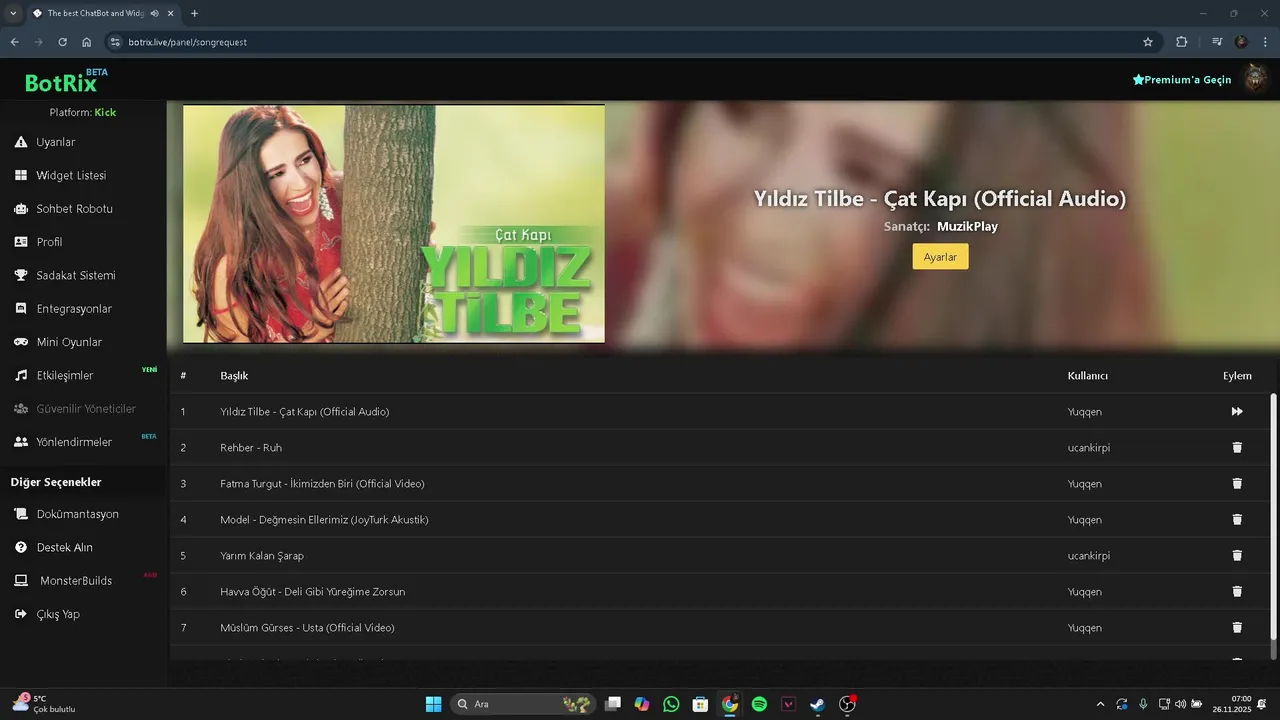Open Steam from taskbar
This screenshot has height=720, width=1280.
coord(817,704)
